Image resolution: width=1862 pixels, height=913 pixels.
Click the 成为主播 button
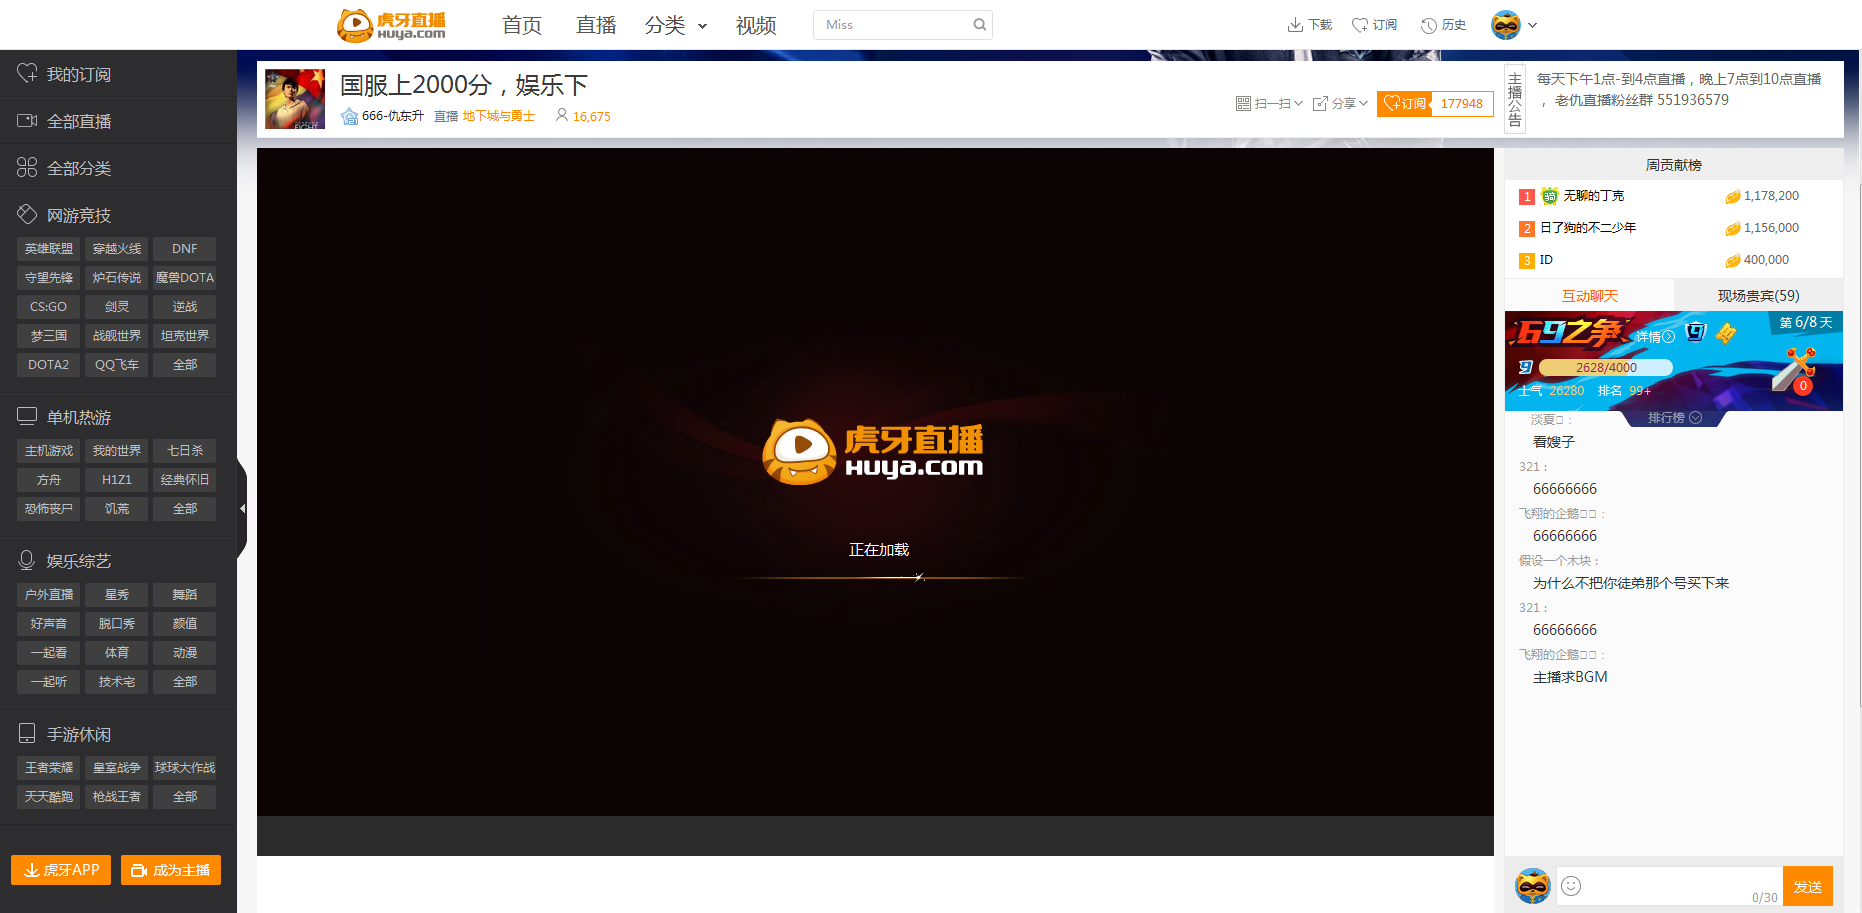(171, 870)
